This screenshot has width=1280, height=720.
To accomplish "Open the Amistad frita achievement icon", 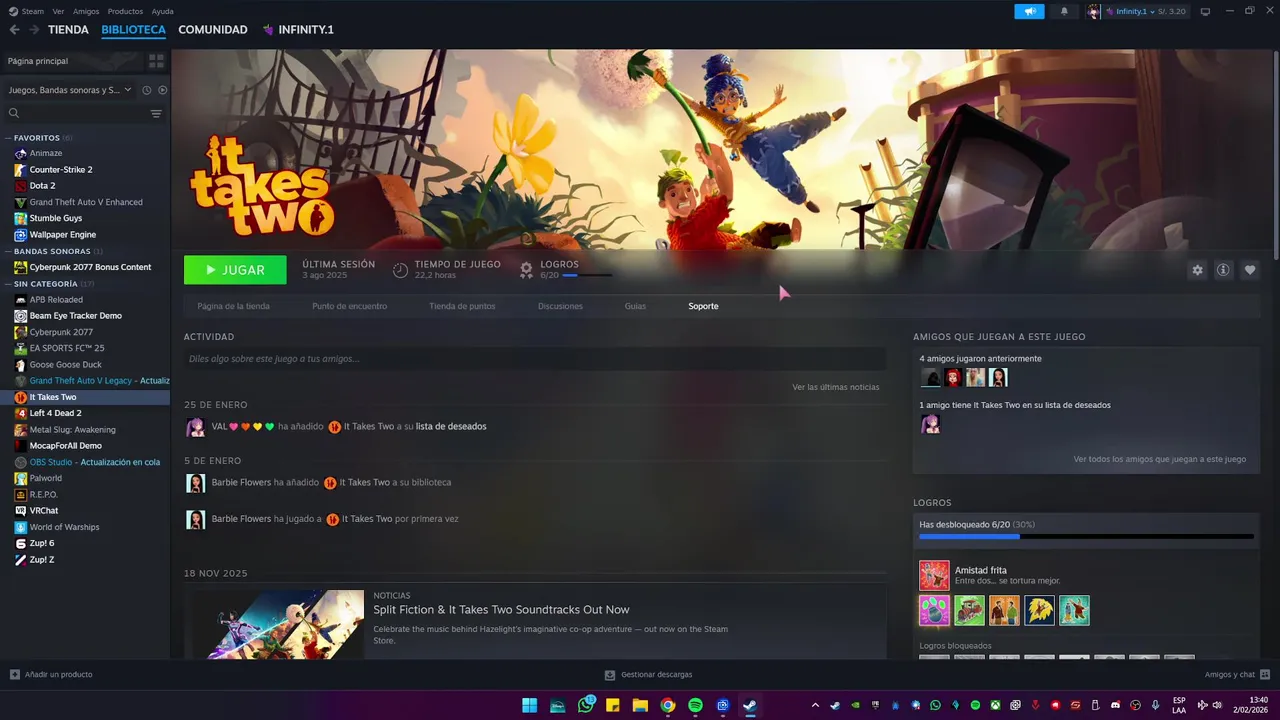I will (x=934, y=575).
